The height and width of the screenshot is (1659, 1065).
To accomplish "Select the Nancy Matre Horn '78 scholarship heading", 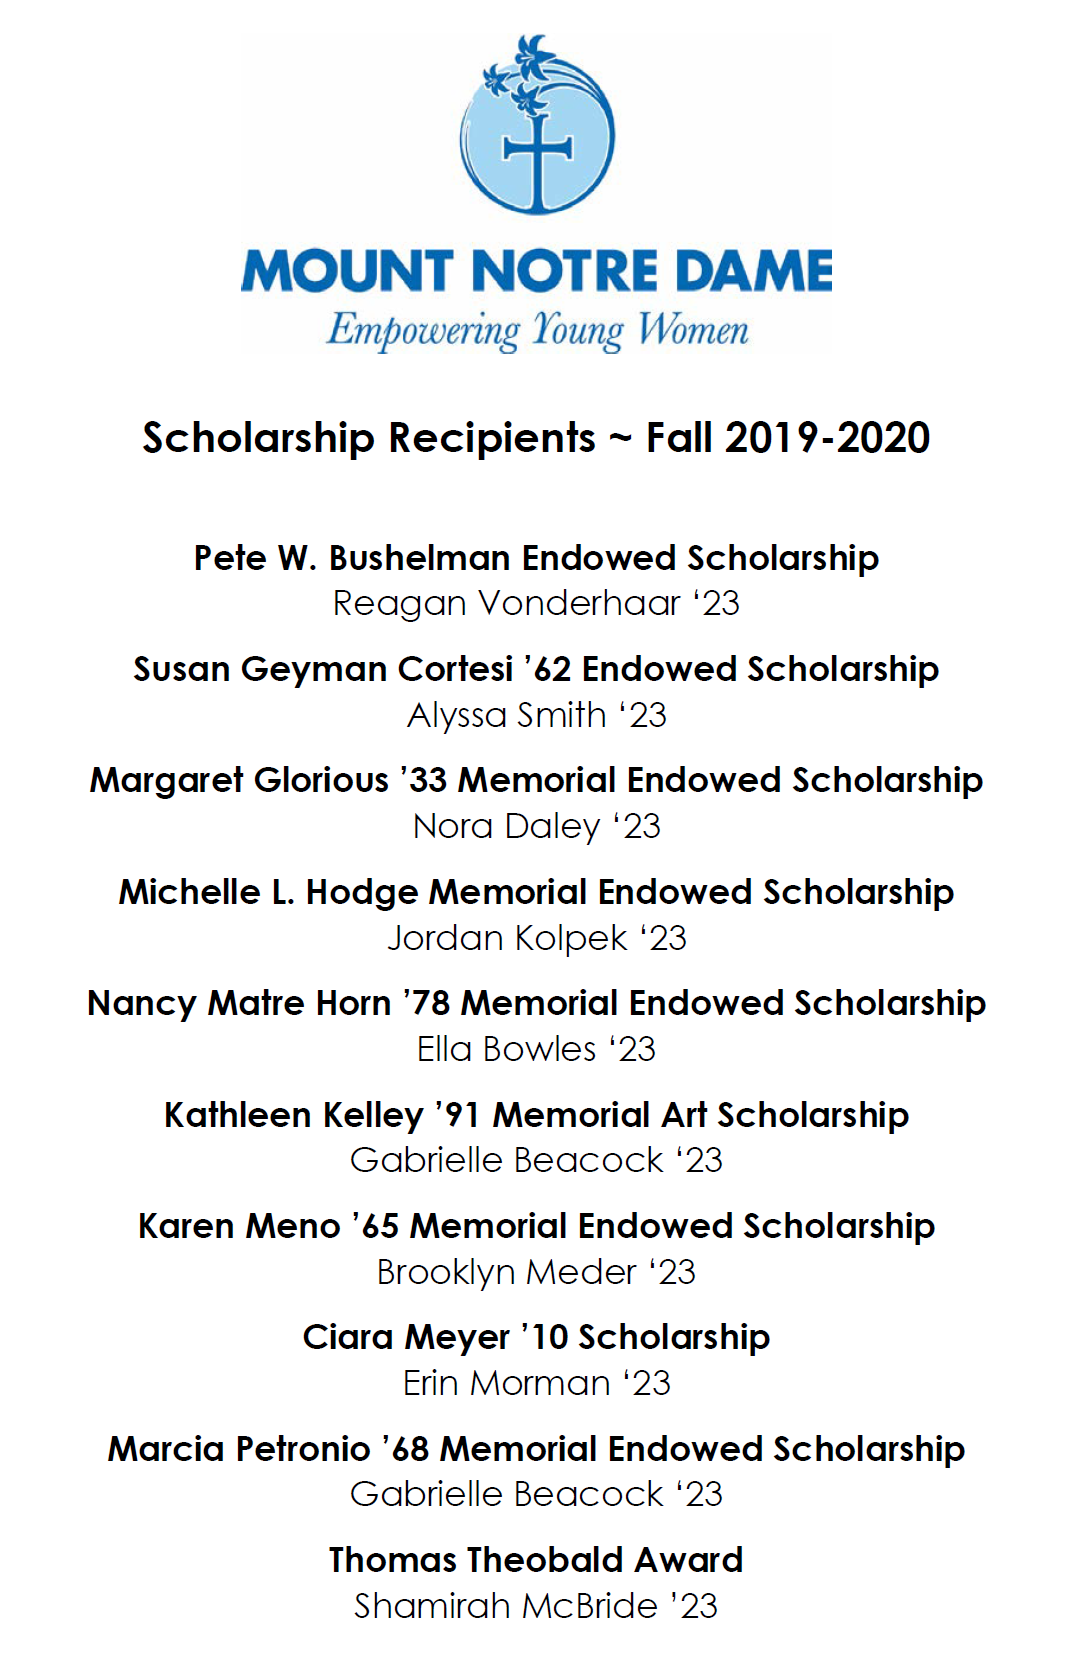I will coord(536,1004).
